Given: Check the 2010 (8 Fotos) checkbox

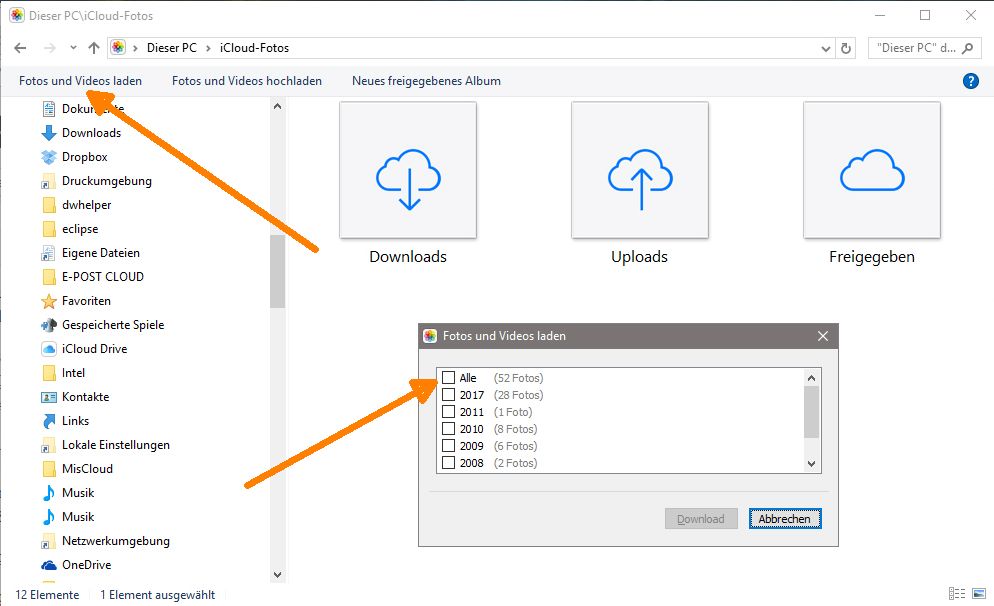Looking at the screenshot, I should 448,429.
